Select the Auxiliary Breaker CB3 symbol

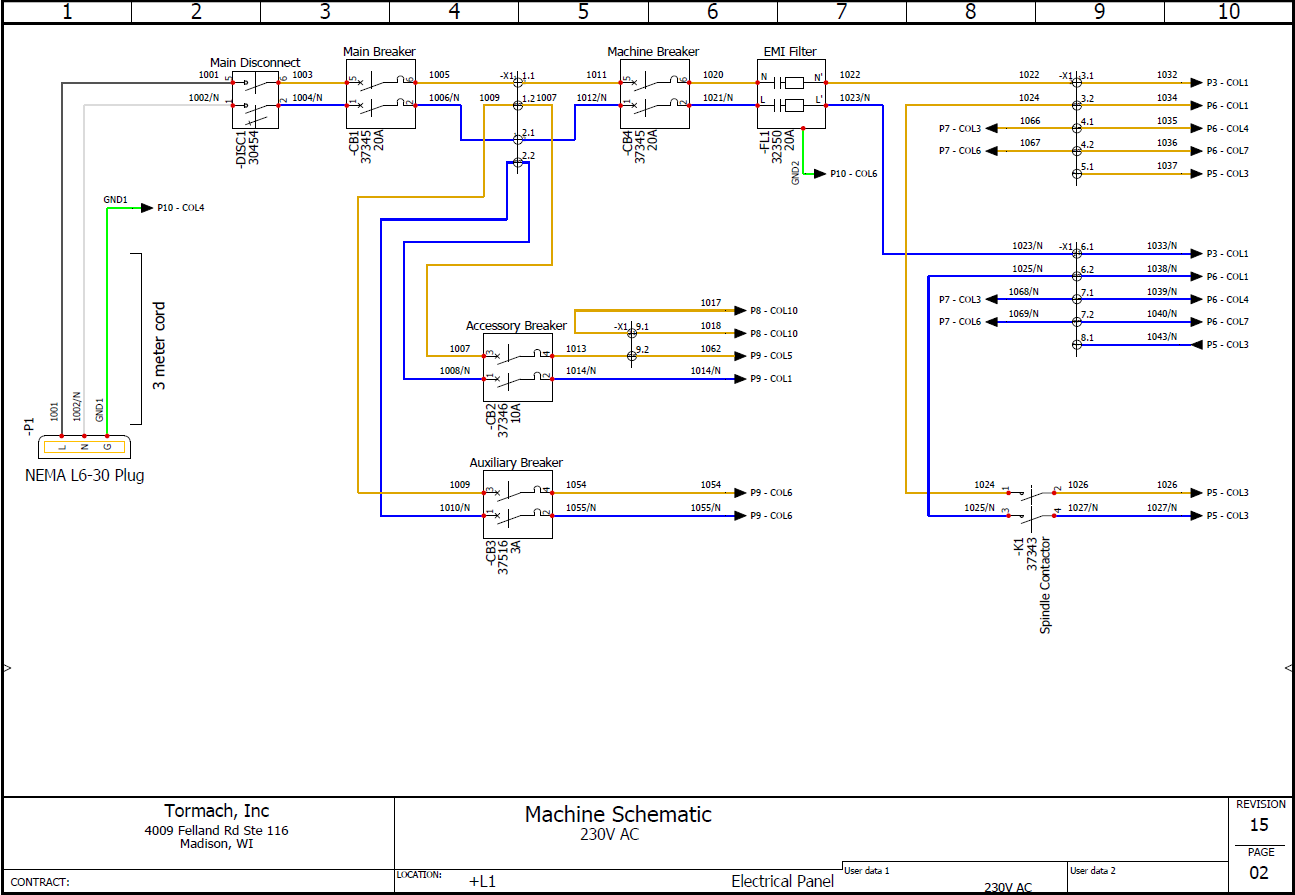[518, 504]
